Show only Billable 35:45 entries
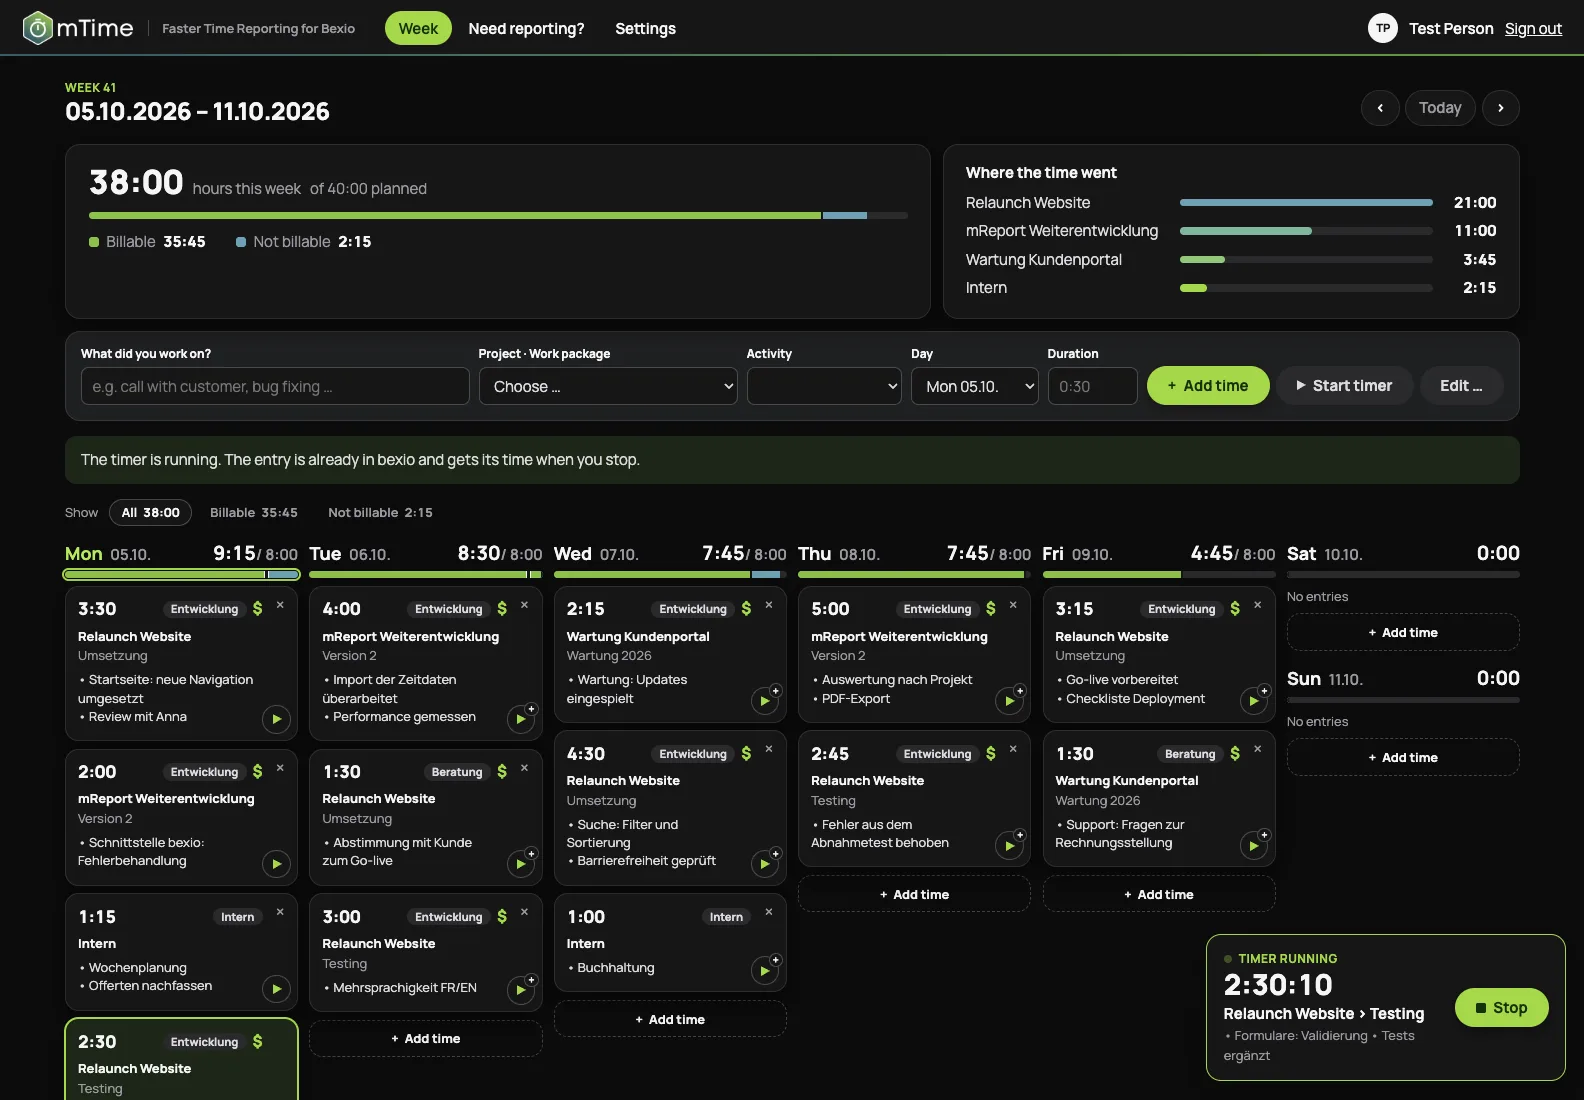 coord(254,513)
